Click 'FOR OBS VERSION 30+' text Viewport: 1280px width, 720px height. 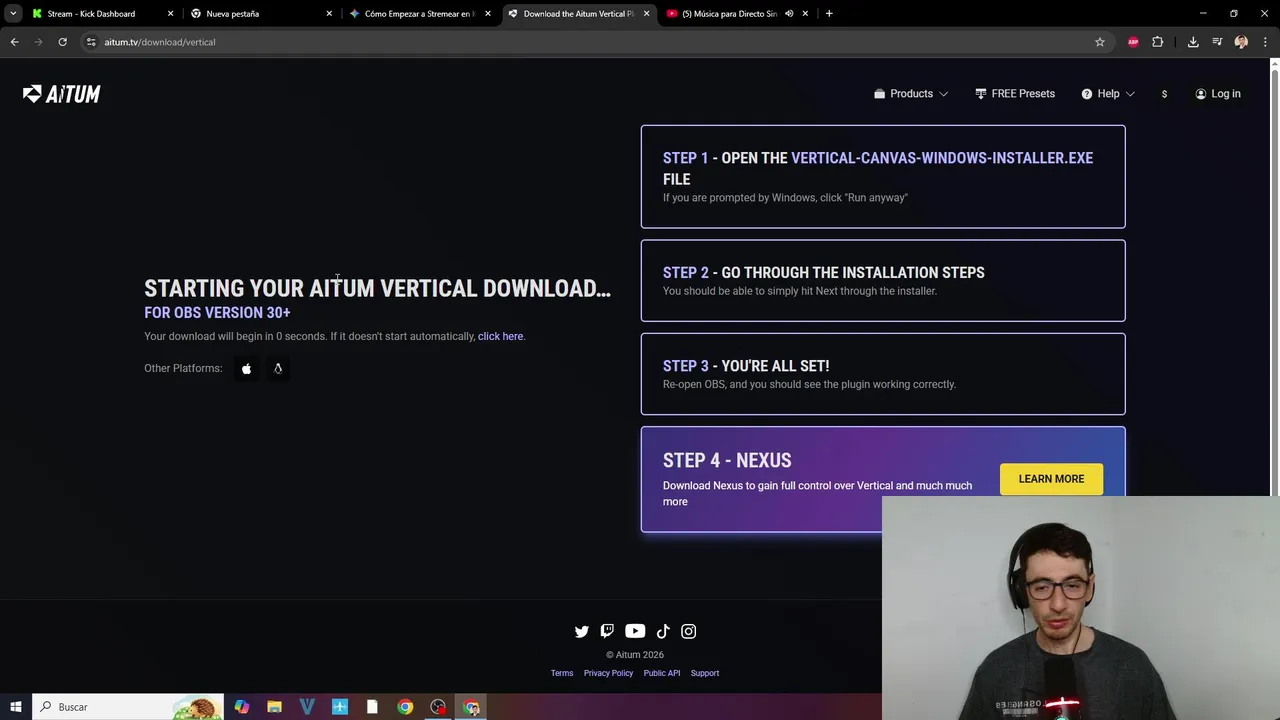[217, 313]
